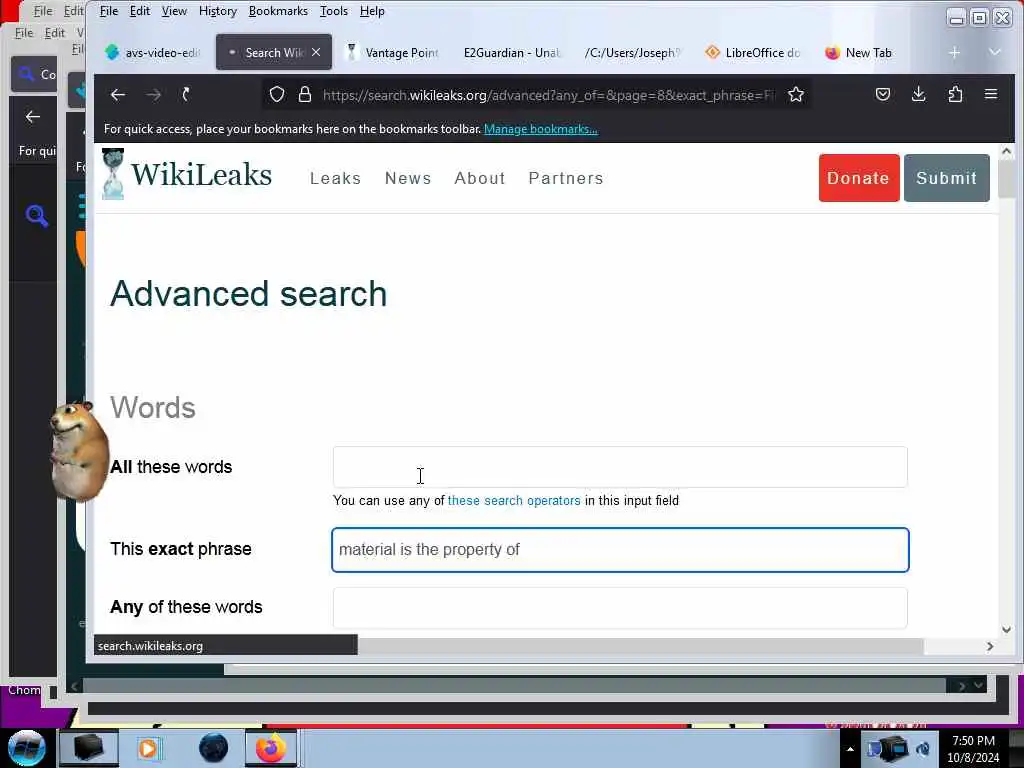Open the these search operators link
This screenshot has width=1024, height=768.
tap(514, 501)
